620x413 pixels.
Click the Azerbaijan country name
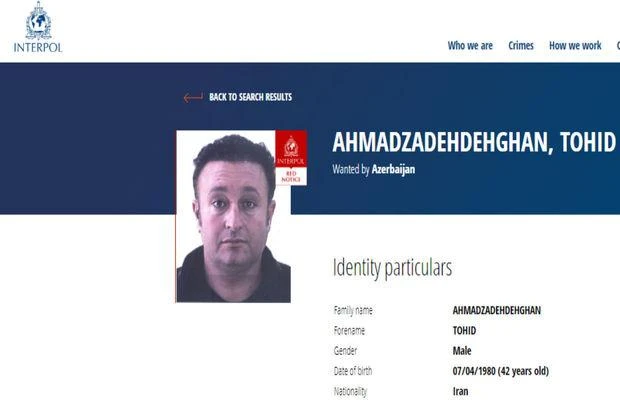(x=393, y=169)
